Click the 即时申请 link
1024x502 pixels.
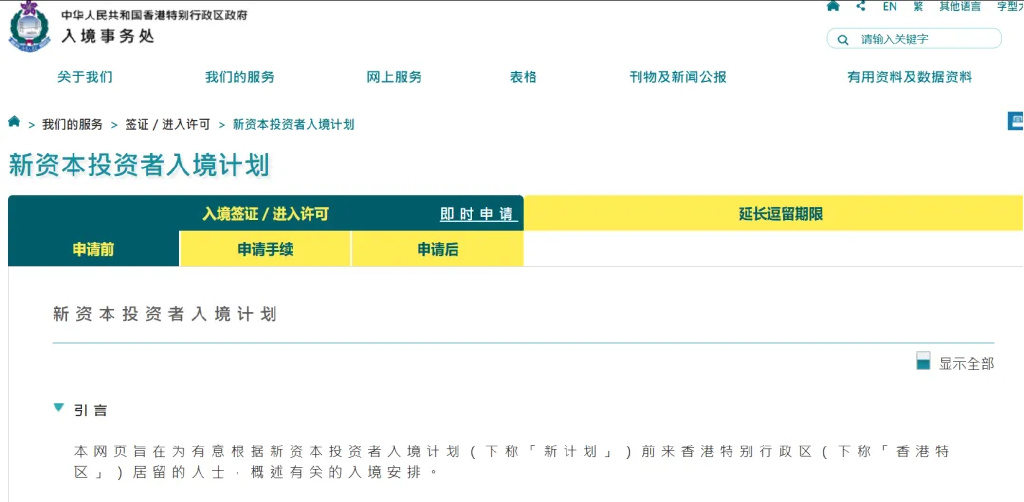pos(477,214)
